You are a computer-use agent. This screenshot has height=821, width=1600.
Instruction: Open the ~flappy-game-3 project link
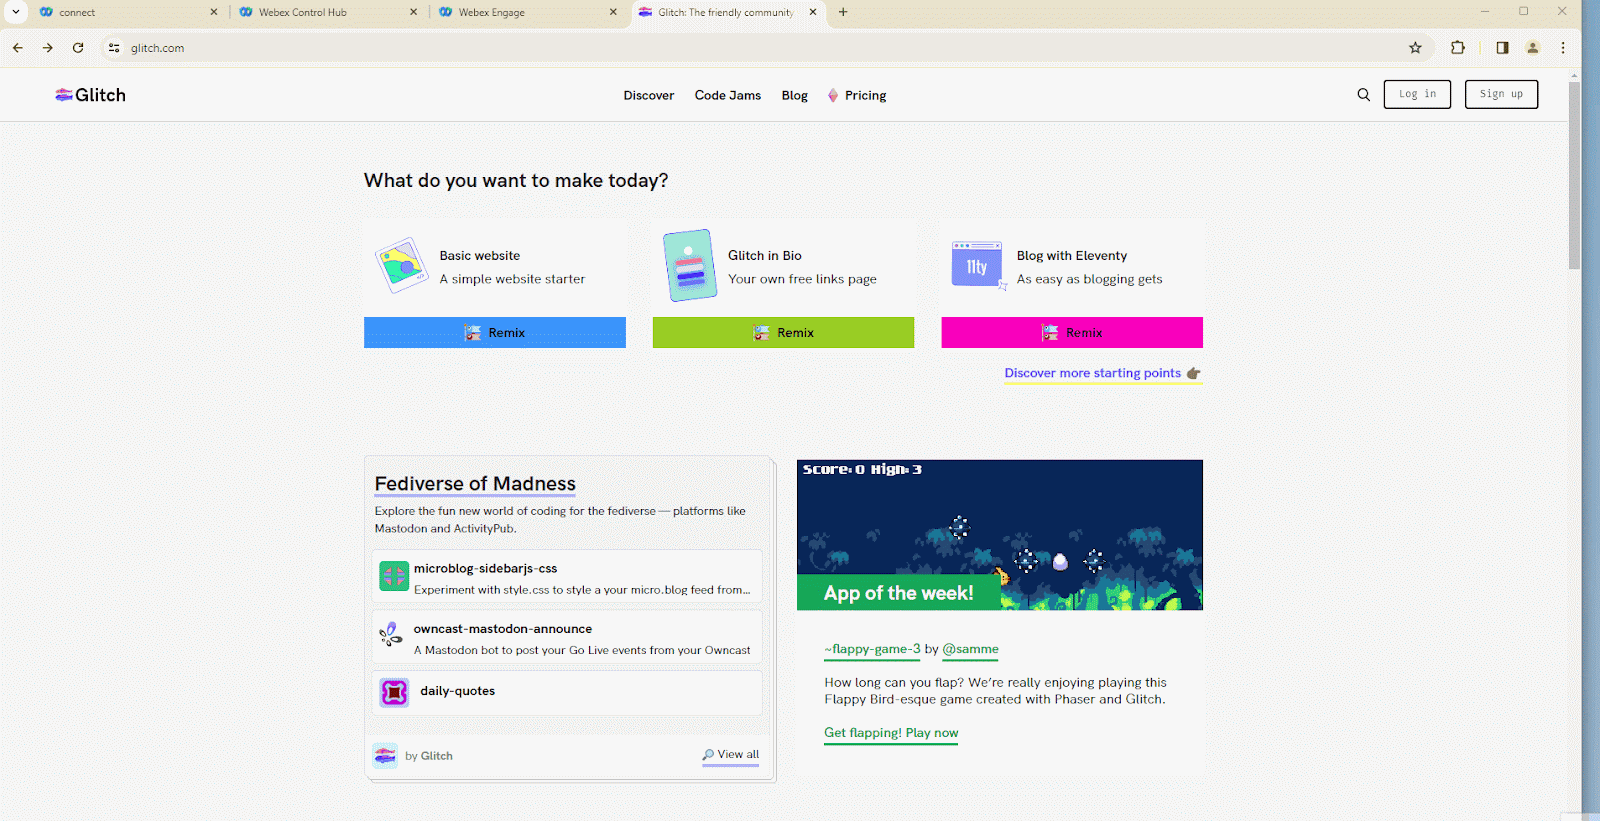pyautogui.click(x=872, y=649)
